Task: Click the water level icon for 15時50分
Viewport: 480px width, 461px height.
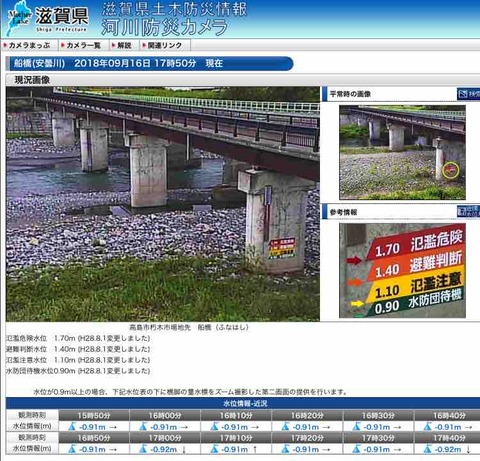Action: coord(72,426)
